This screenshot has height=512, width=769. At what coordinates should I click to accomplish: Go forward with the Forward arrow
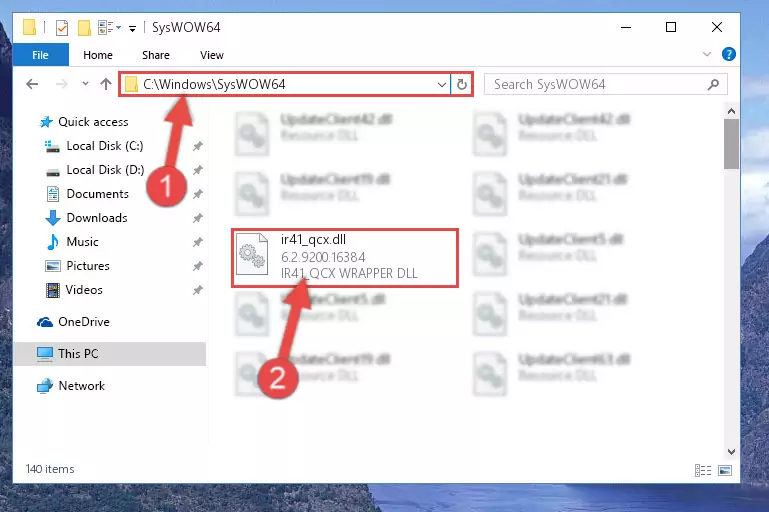point(62,84)
